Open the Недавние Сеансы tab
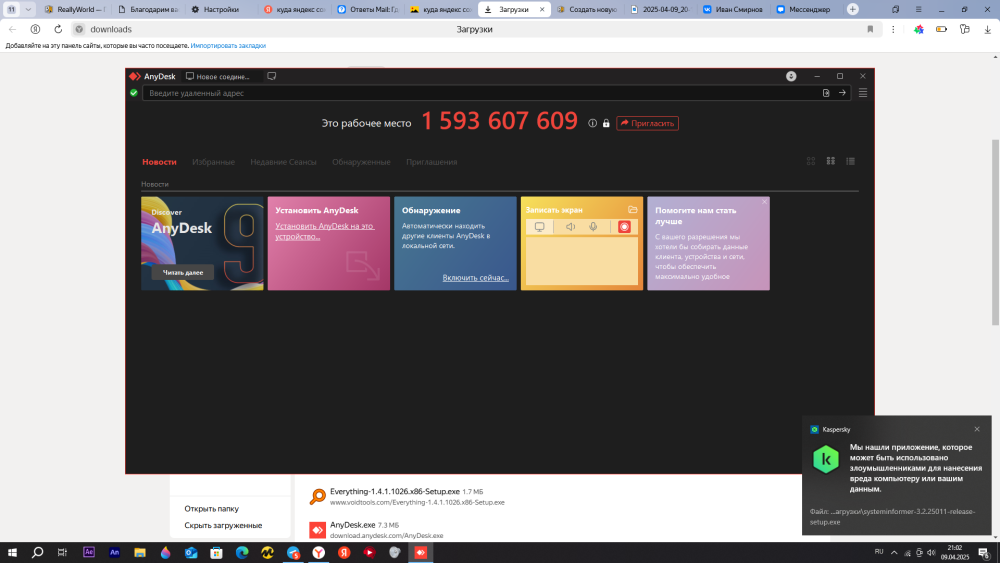This screenshot has width=1000, height=563. point(283,162)
